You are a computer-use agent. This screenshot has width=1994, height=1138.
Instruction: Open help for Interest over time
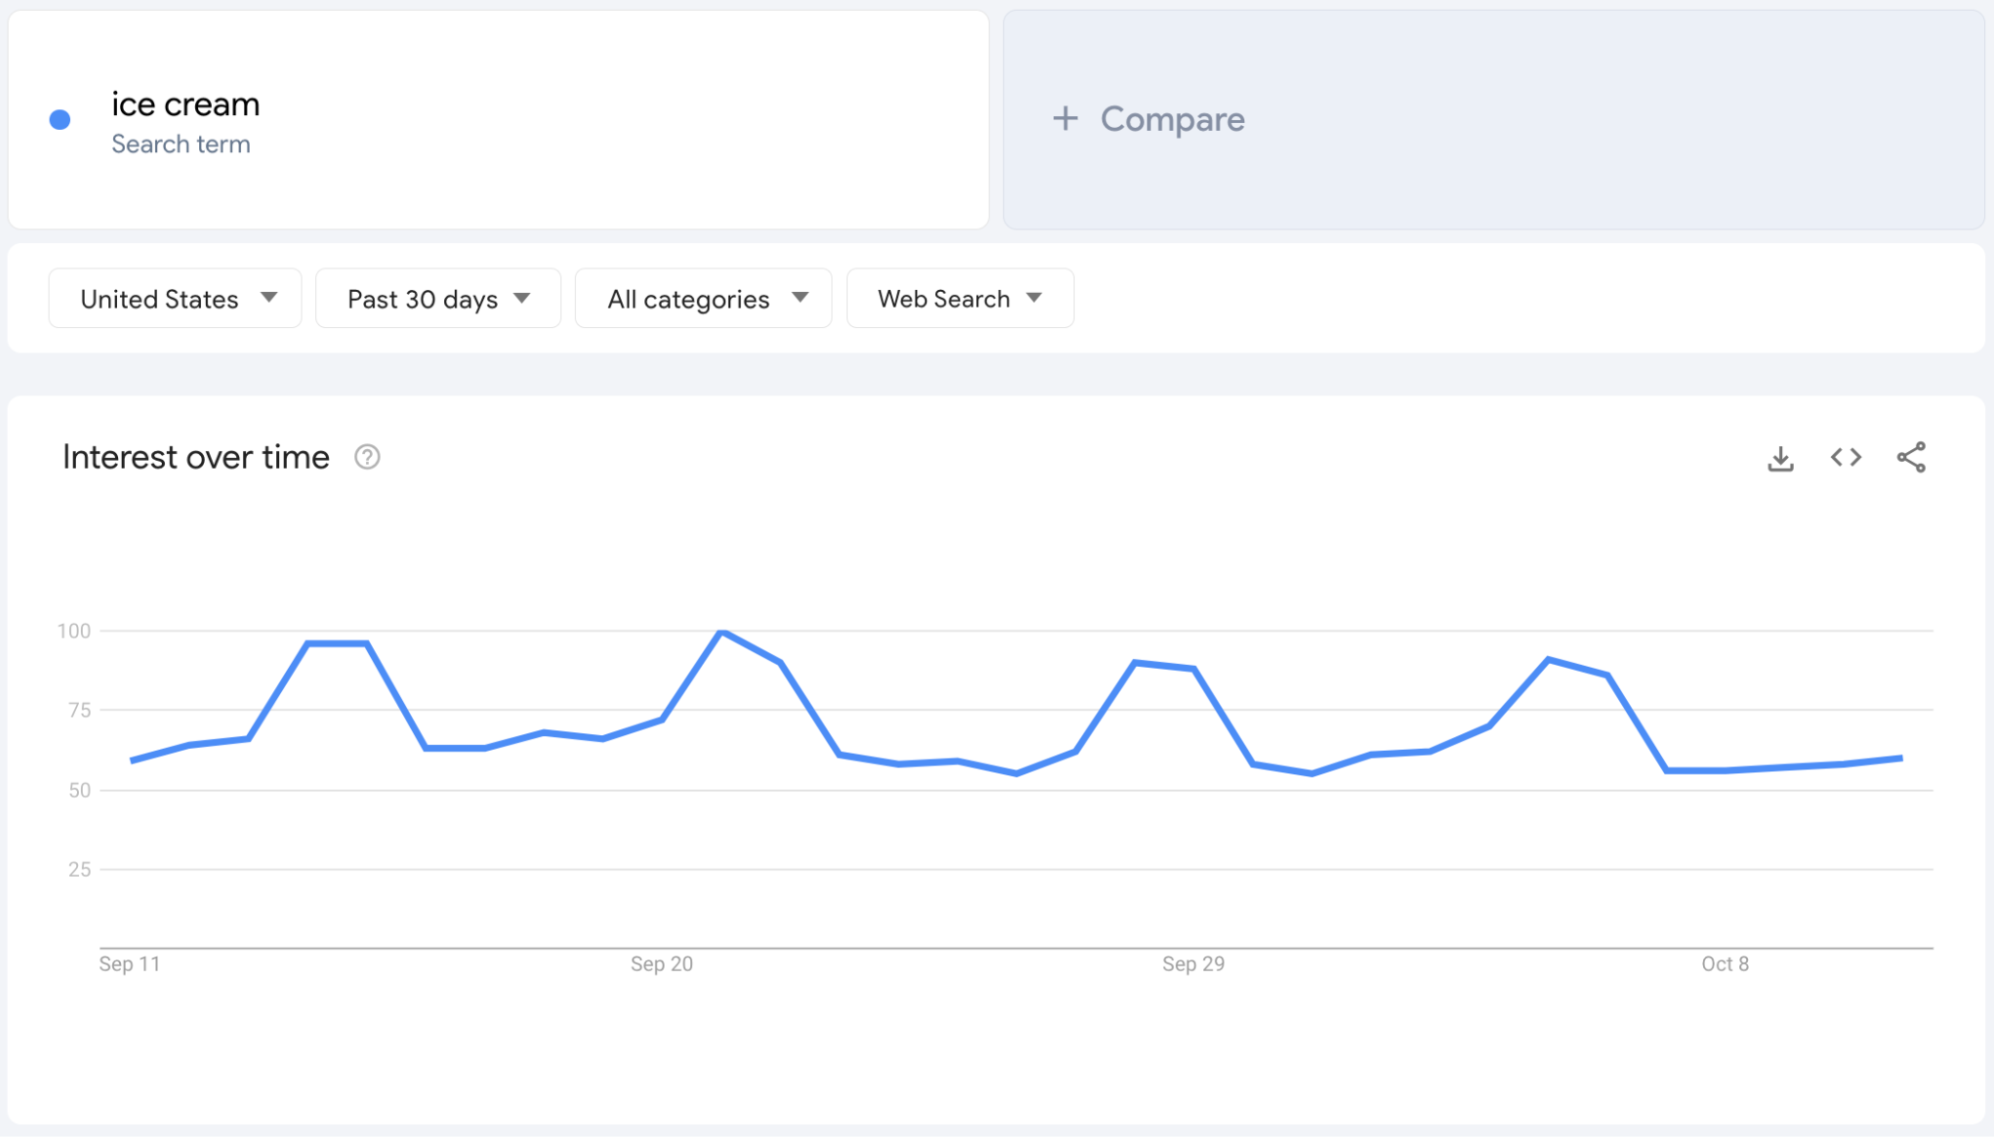(x=367, y=457)
